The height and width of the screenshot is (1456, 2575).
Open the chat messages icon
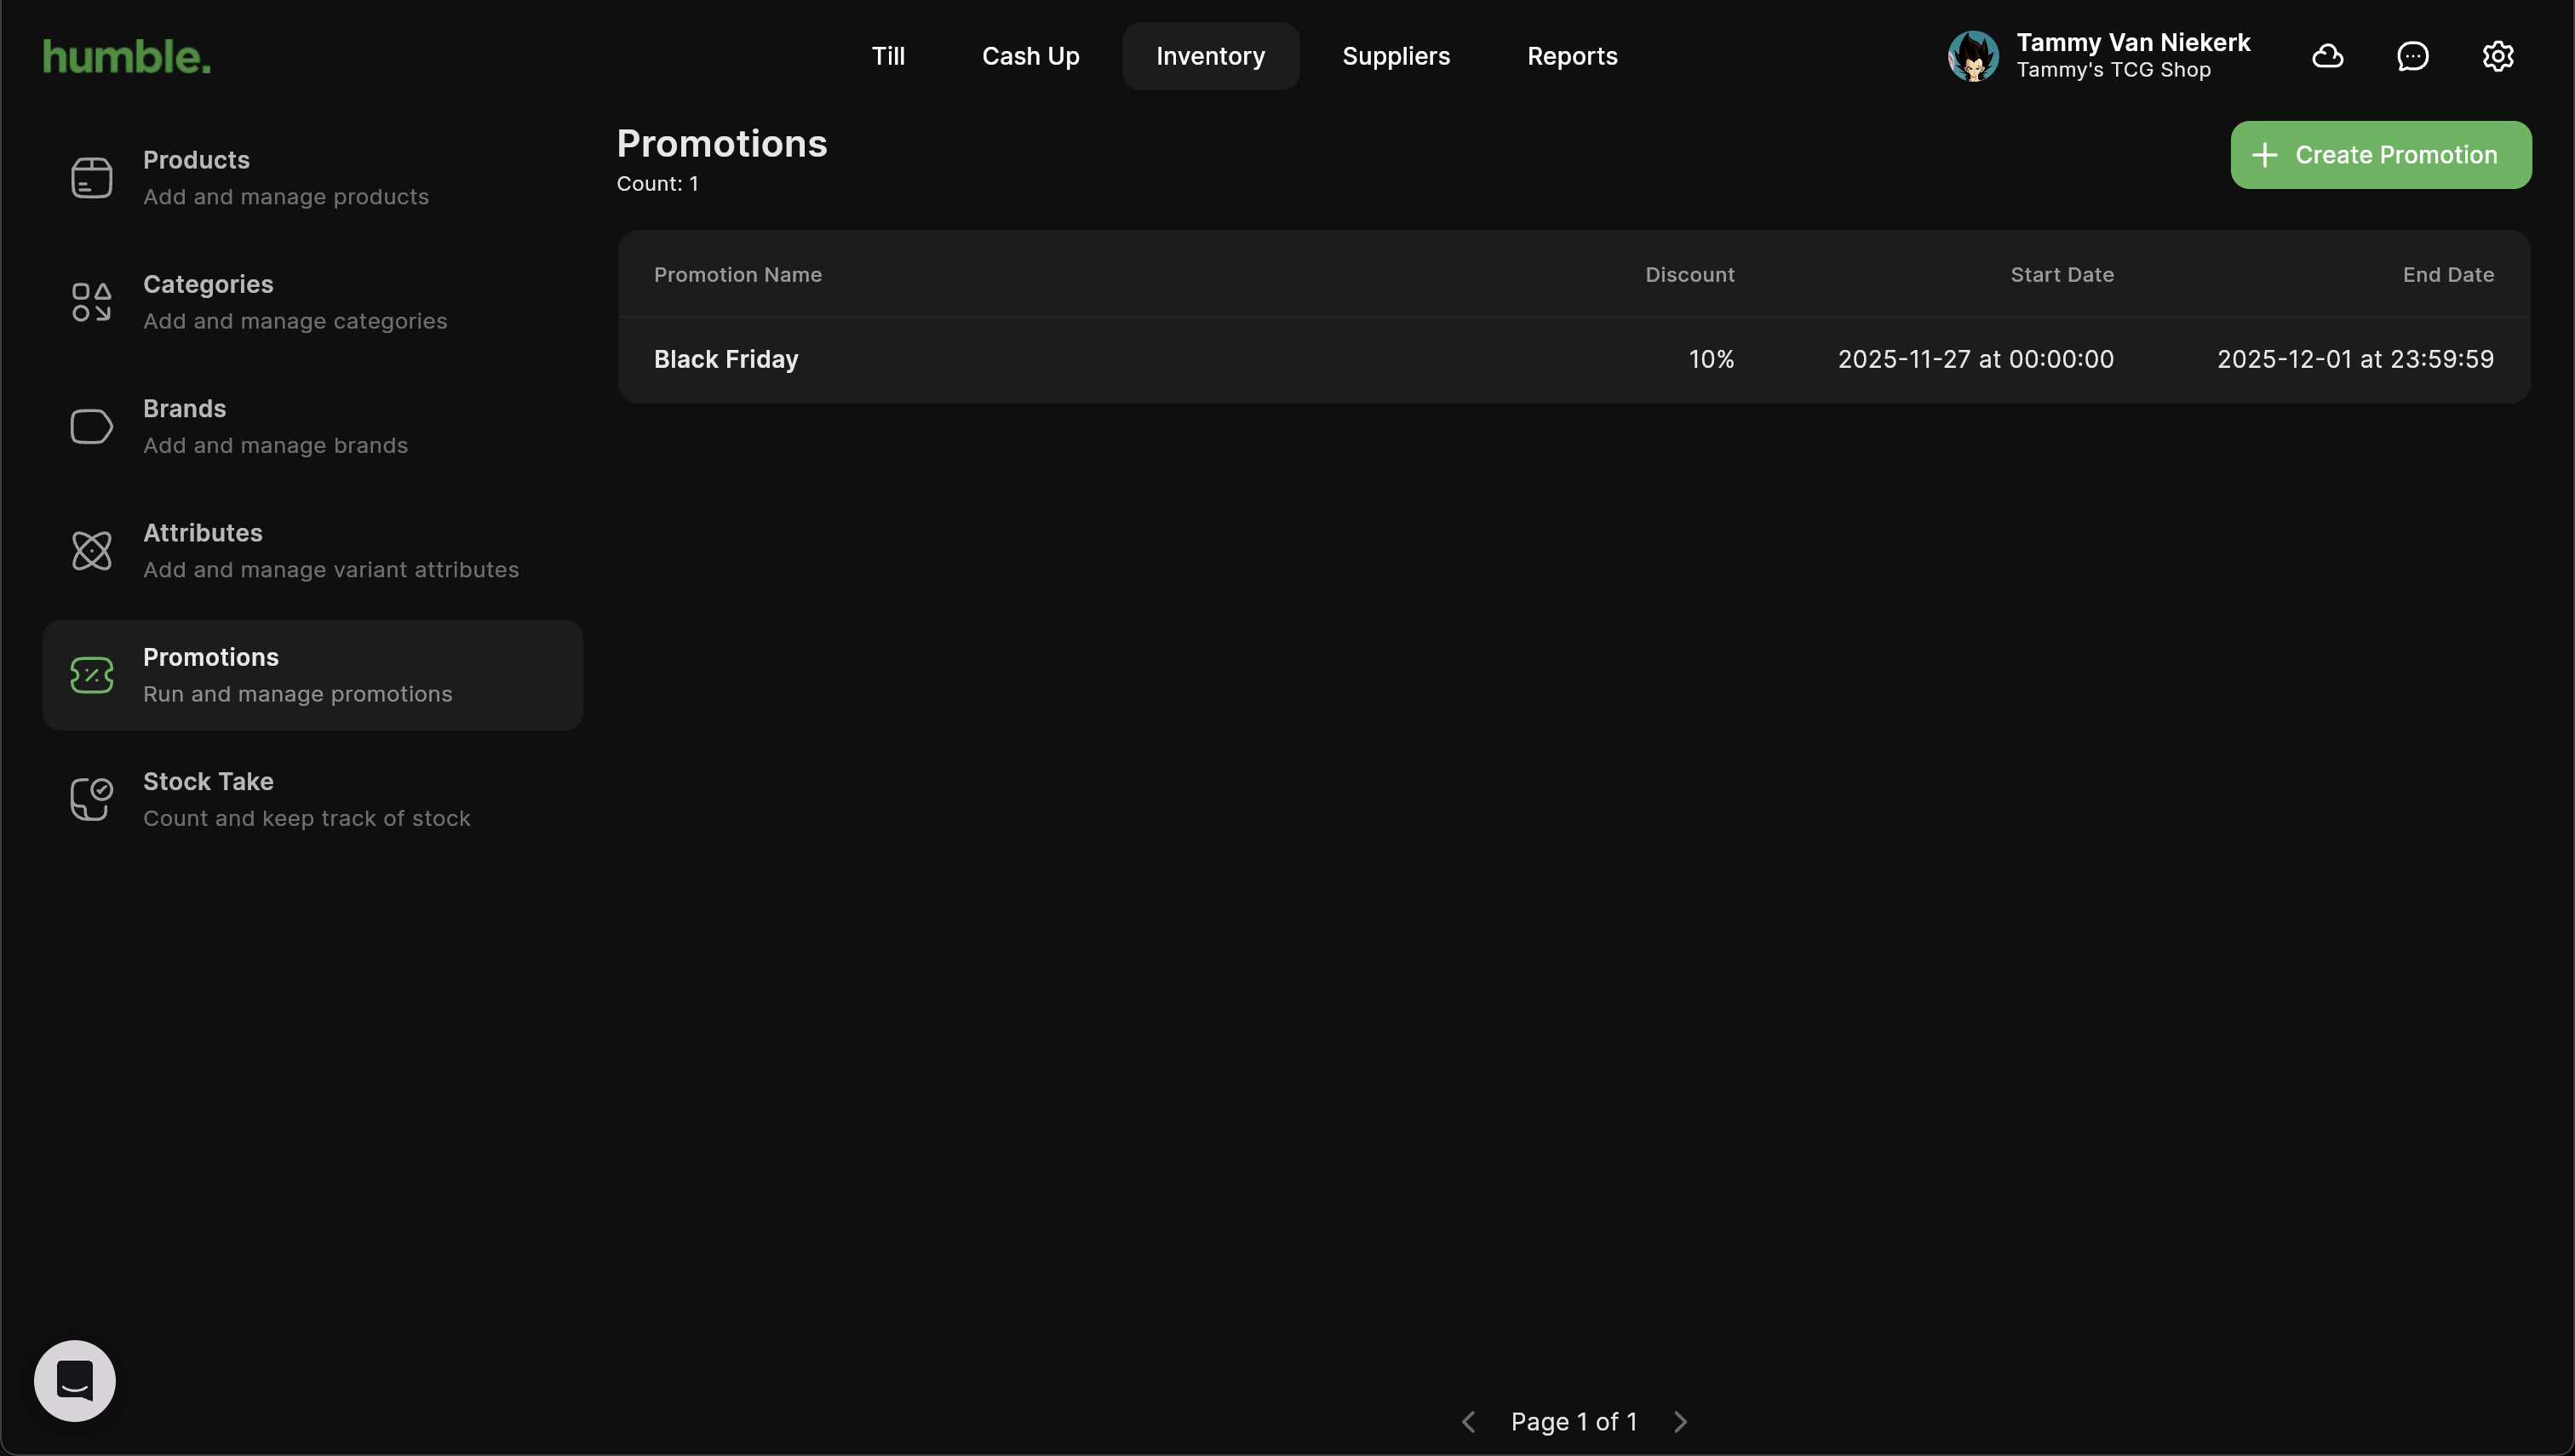pos(2413,56)
